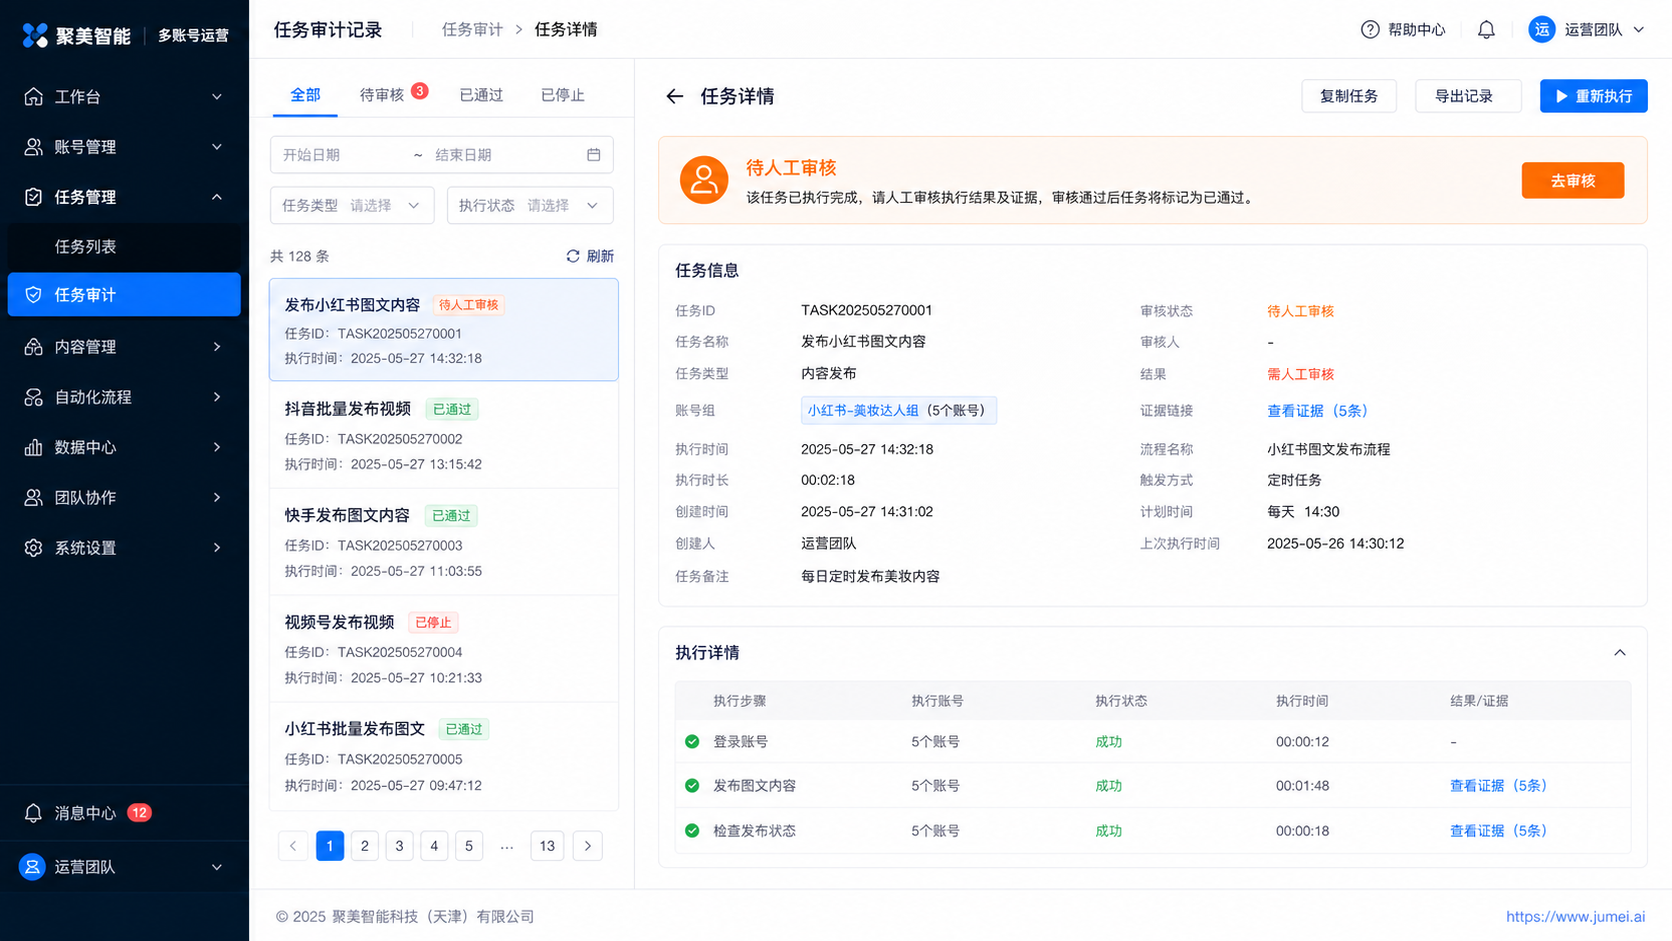Click the 任务管理 clipboard icon
The image size is (1672, 941).
coord(33,197)
